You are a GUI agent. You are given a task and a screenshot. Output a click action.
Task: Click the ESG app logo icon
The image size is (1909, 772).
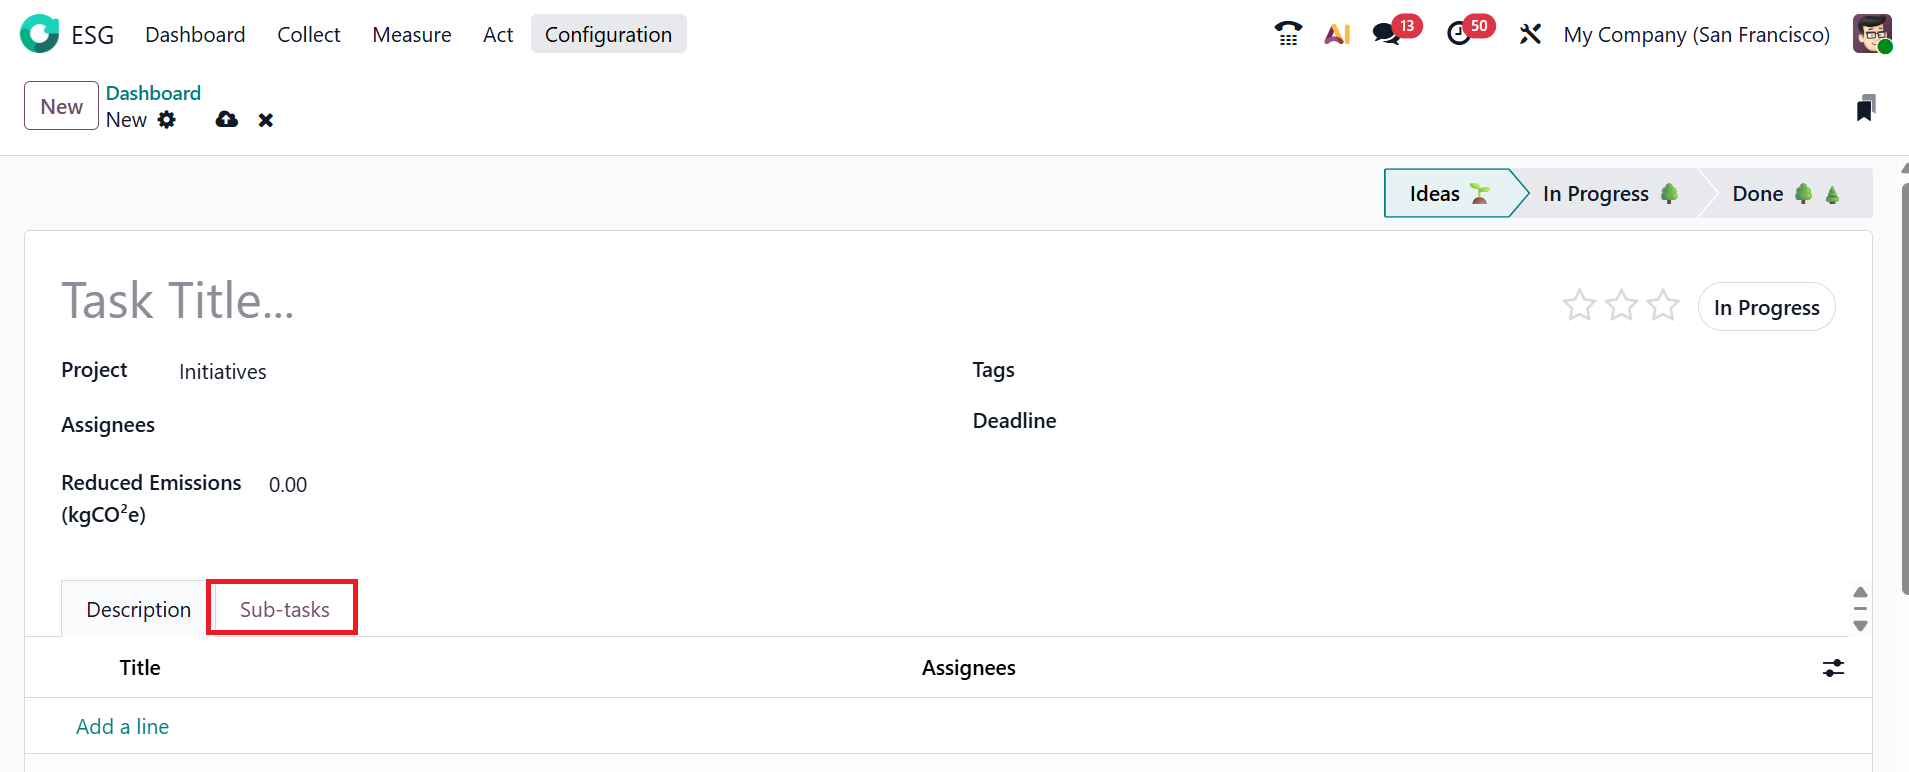click(39, 34)
